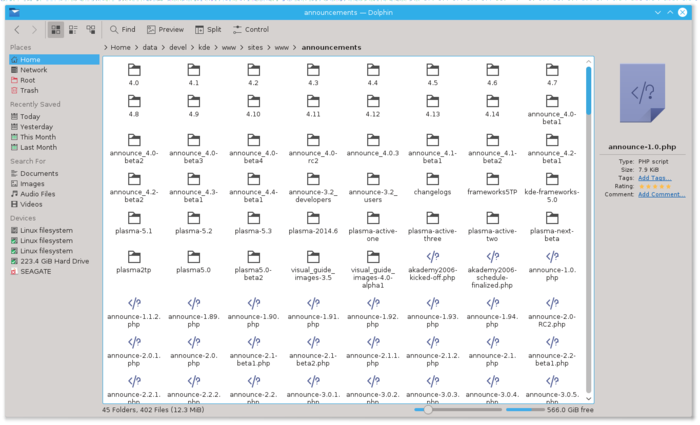Open Network in Places panel
This screenshot has height=425, width=700.
[54, 70]
